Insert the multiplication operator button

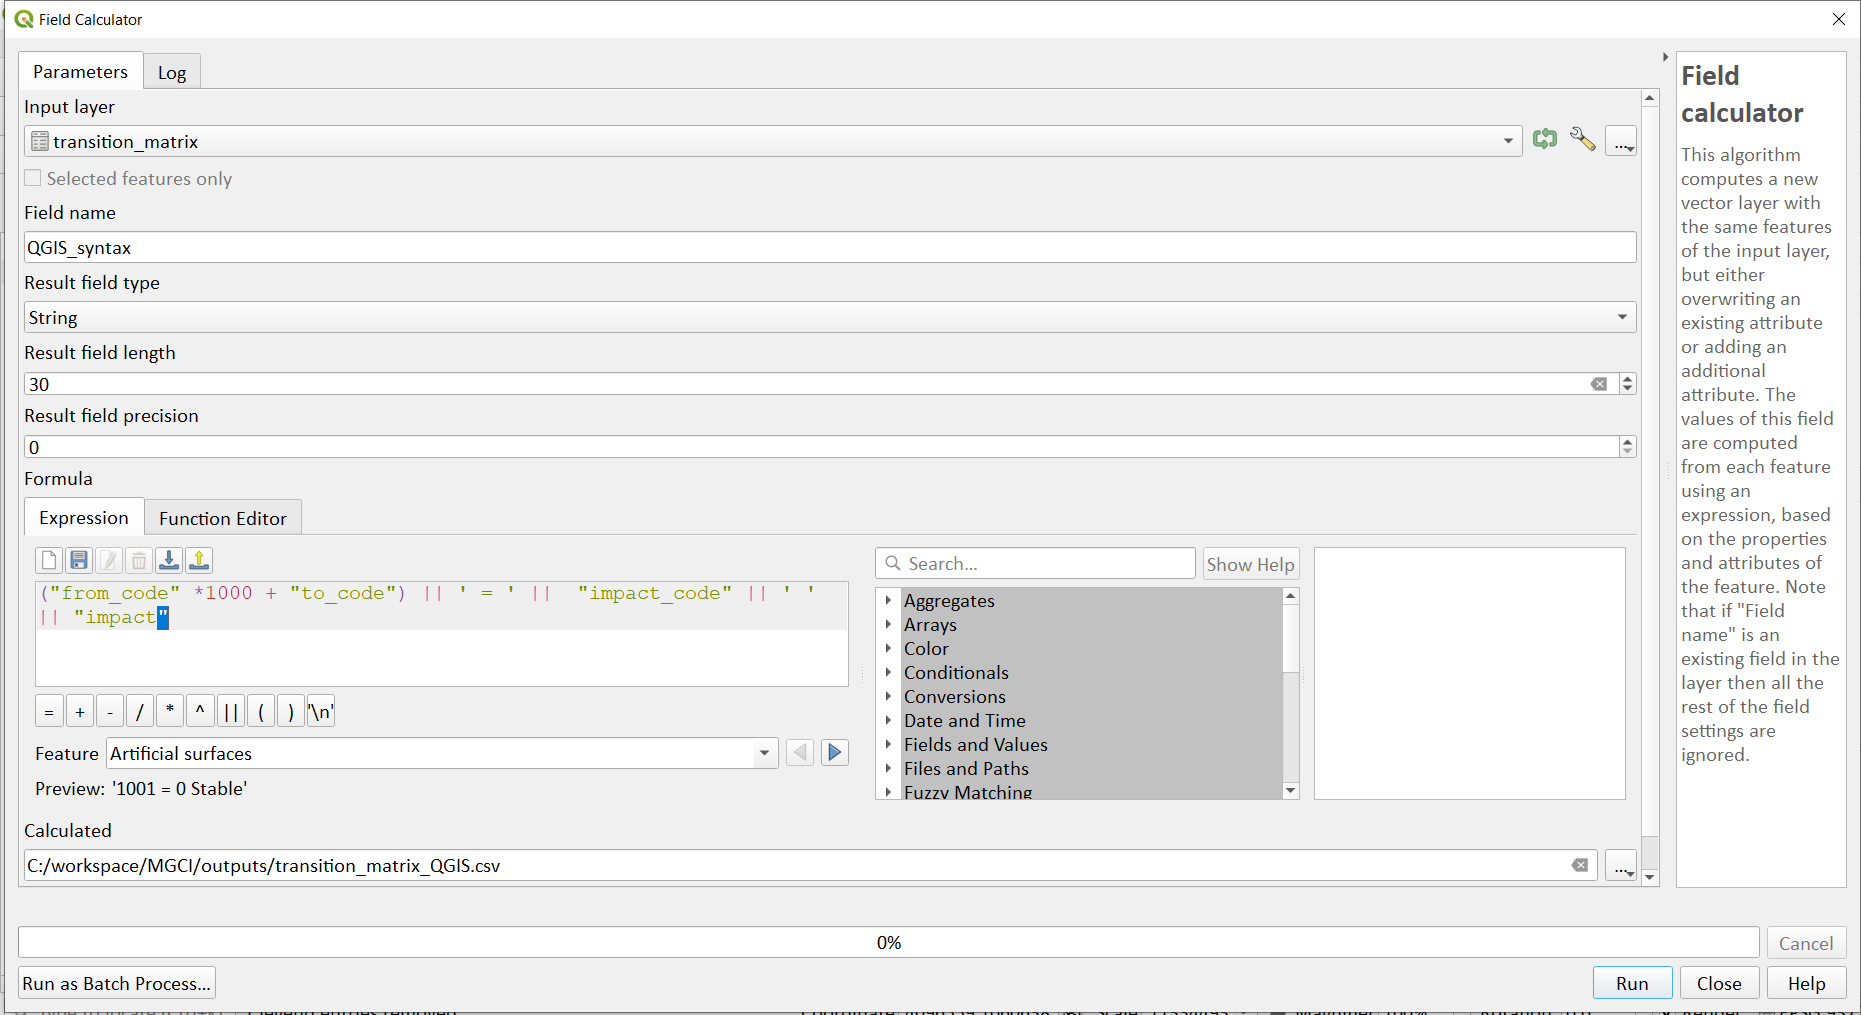[x=170, y=712]
